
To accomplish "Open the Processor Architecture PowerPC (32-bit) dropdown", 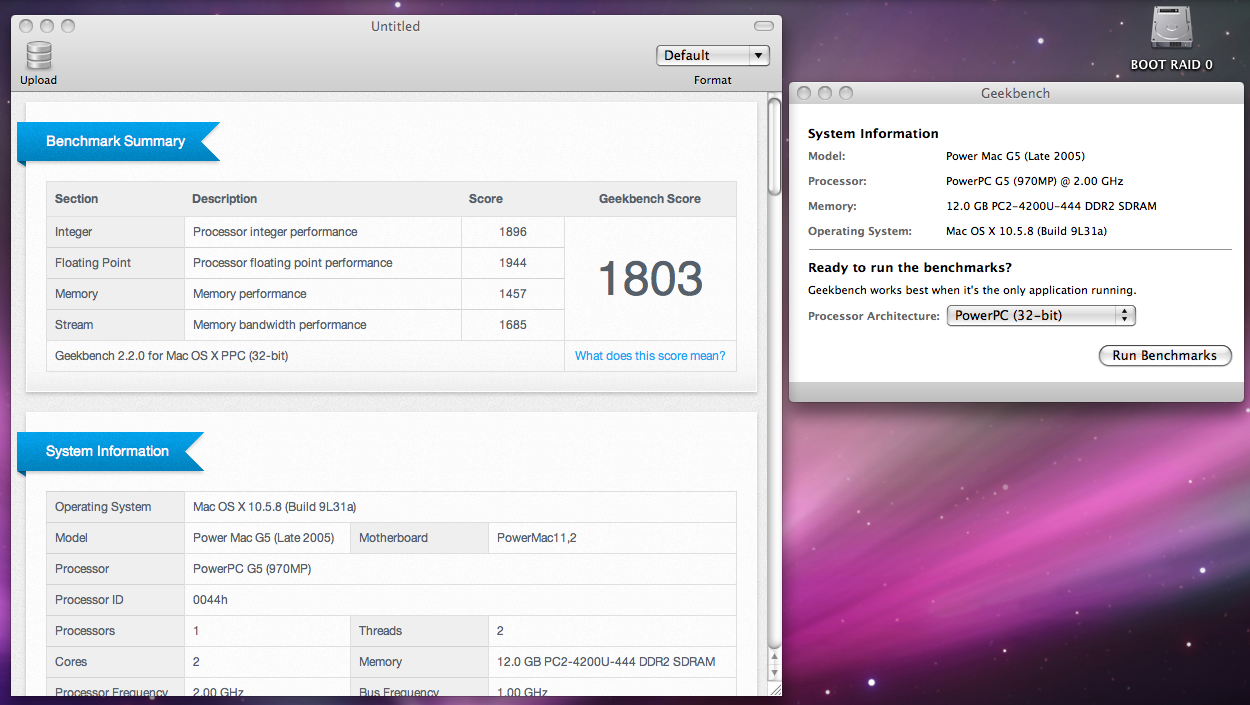I will [x=1041, y=315].
